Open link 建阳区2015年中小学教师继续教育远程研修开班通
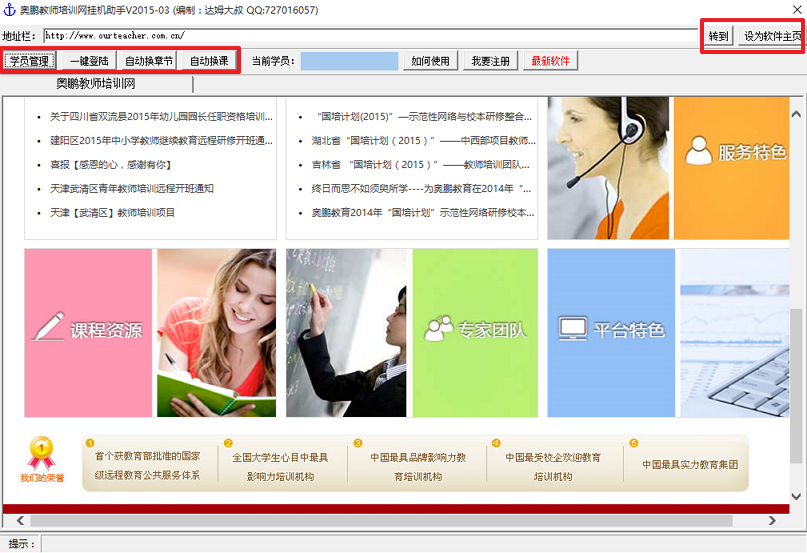The image size is (807, 553). pyautogui.click(x=161, y=141)
